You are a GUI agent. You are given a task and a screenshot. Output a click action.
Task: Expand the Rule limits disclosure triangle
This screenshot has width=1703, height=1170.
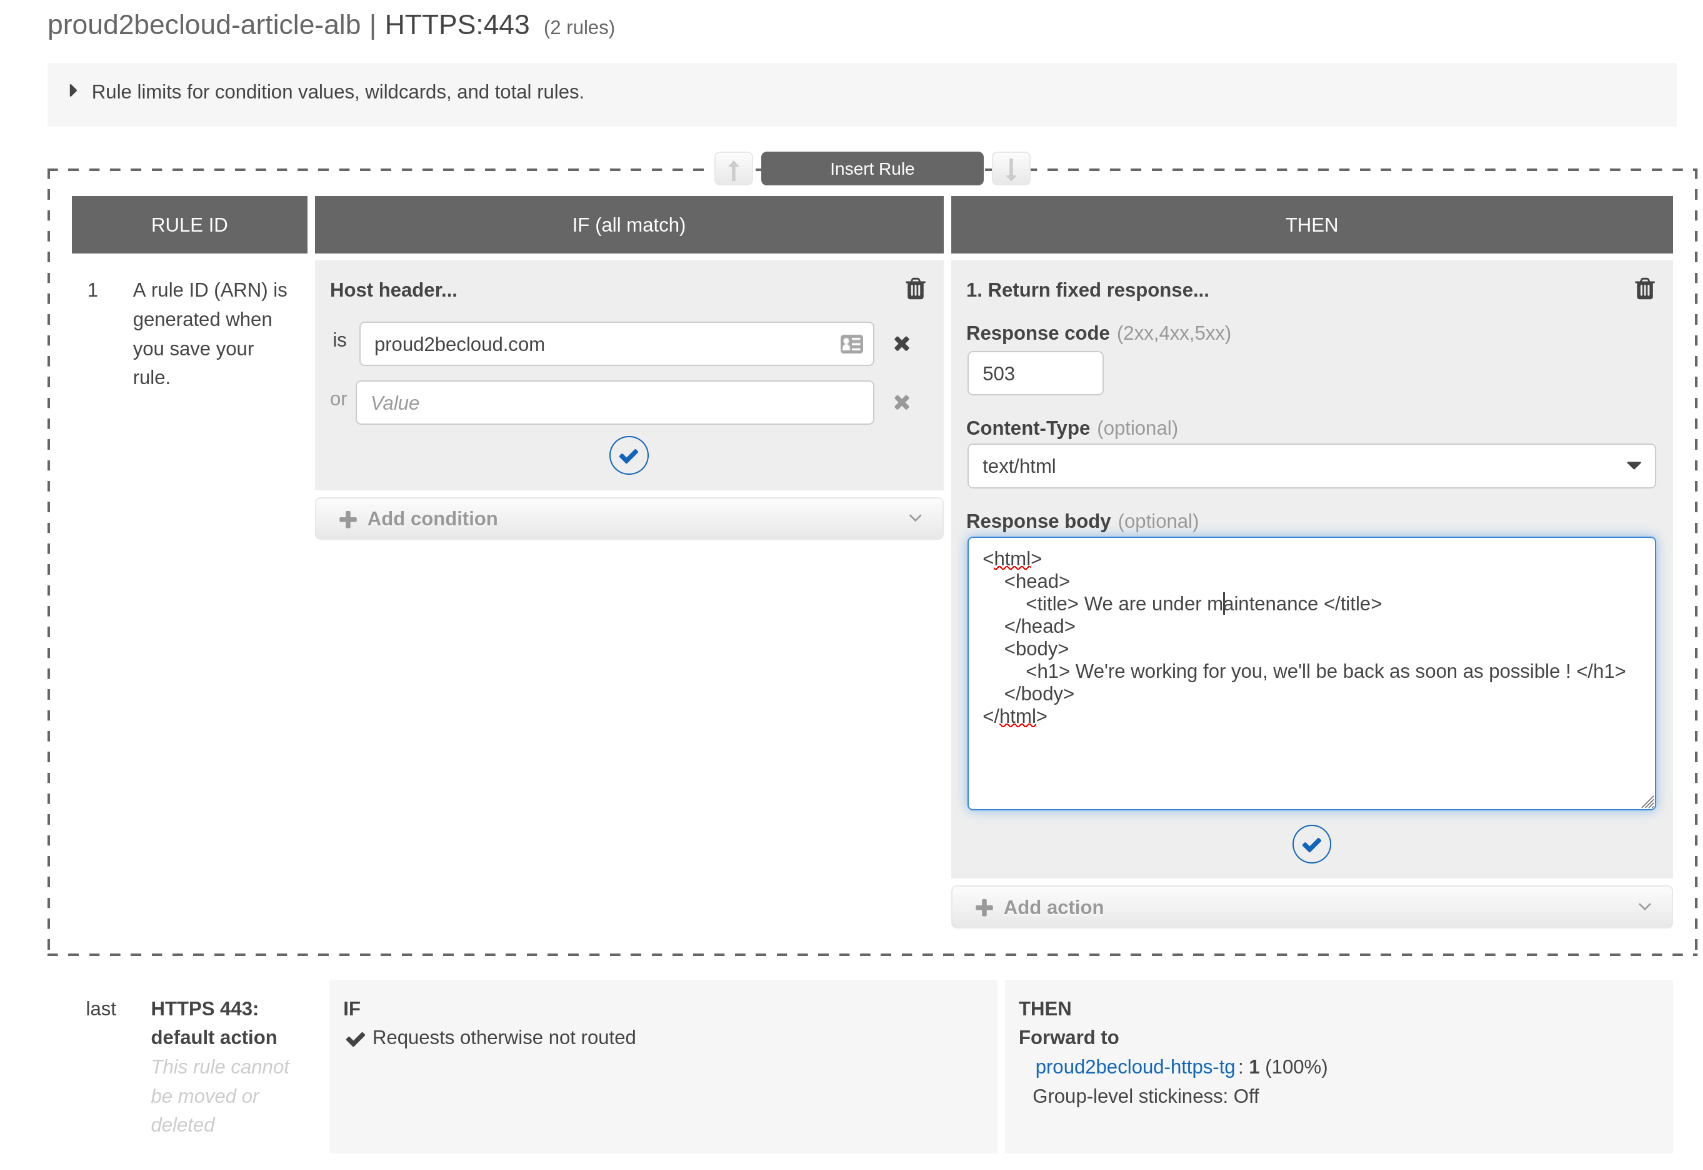pos(73,91)
